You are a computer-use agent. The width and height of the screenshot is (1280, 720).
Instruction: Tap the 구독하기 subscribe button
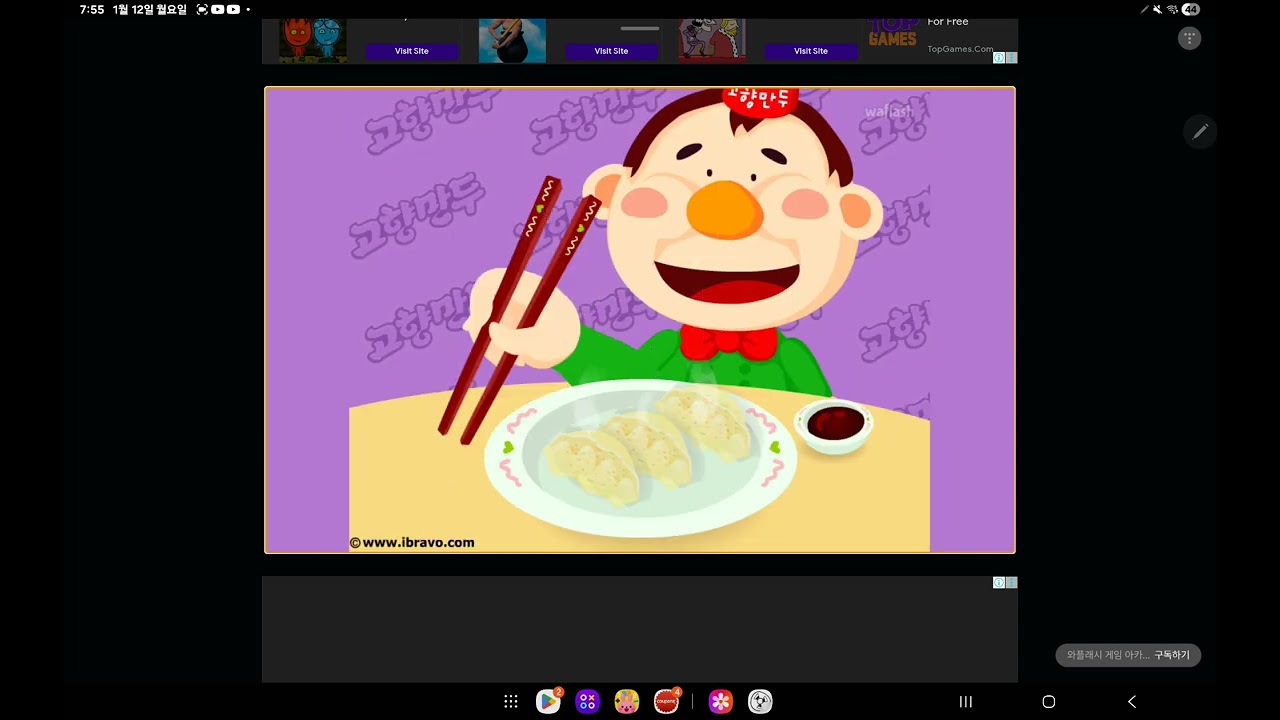point(1172,655)
